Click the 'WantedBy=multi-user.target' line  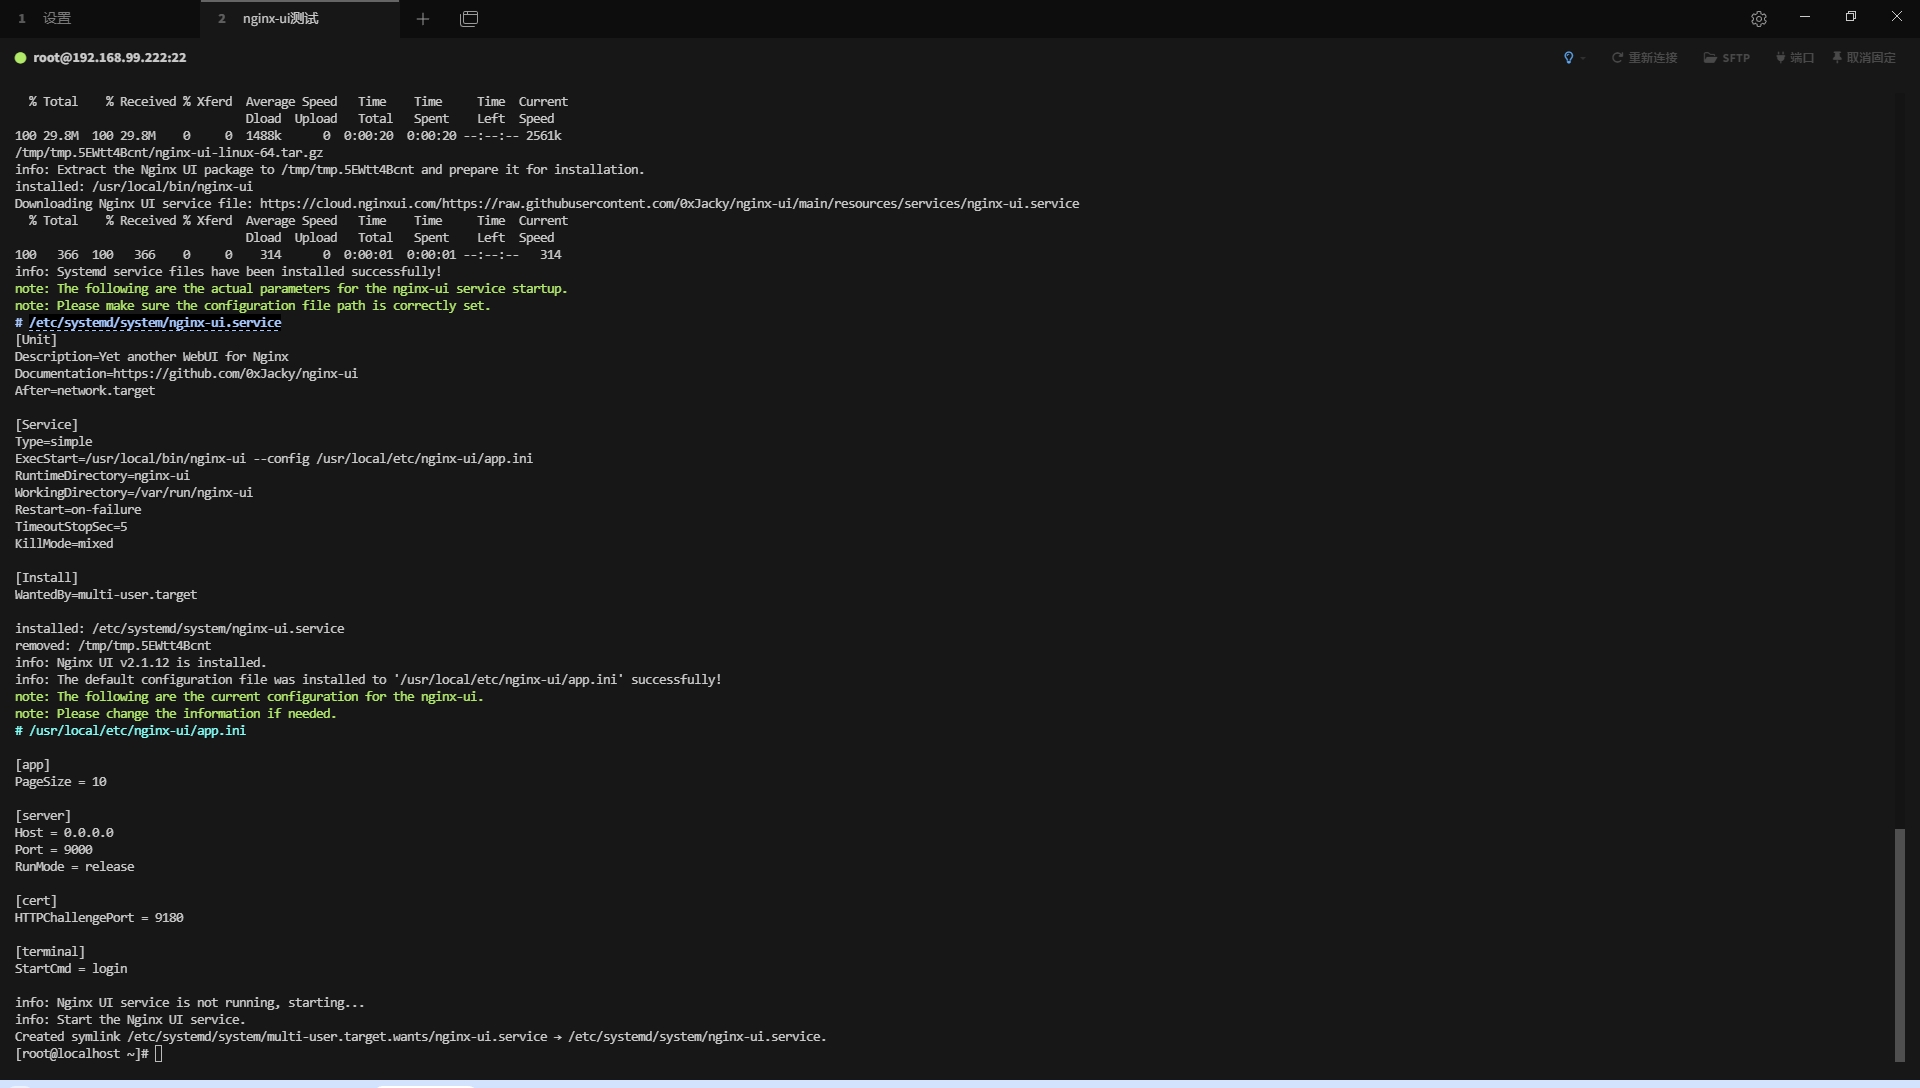pyautogui.click(x=106, y=595)
